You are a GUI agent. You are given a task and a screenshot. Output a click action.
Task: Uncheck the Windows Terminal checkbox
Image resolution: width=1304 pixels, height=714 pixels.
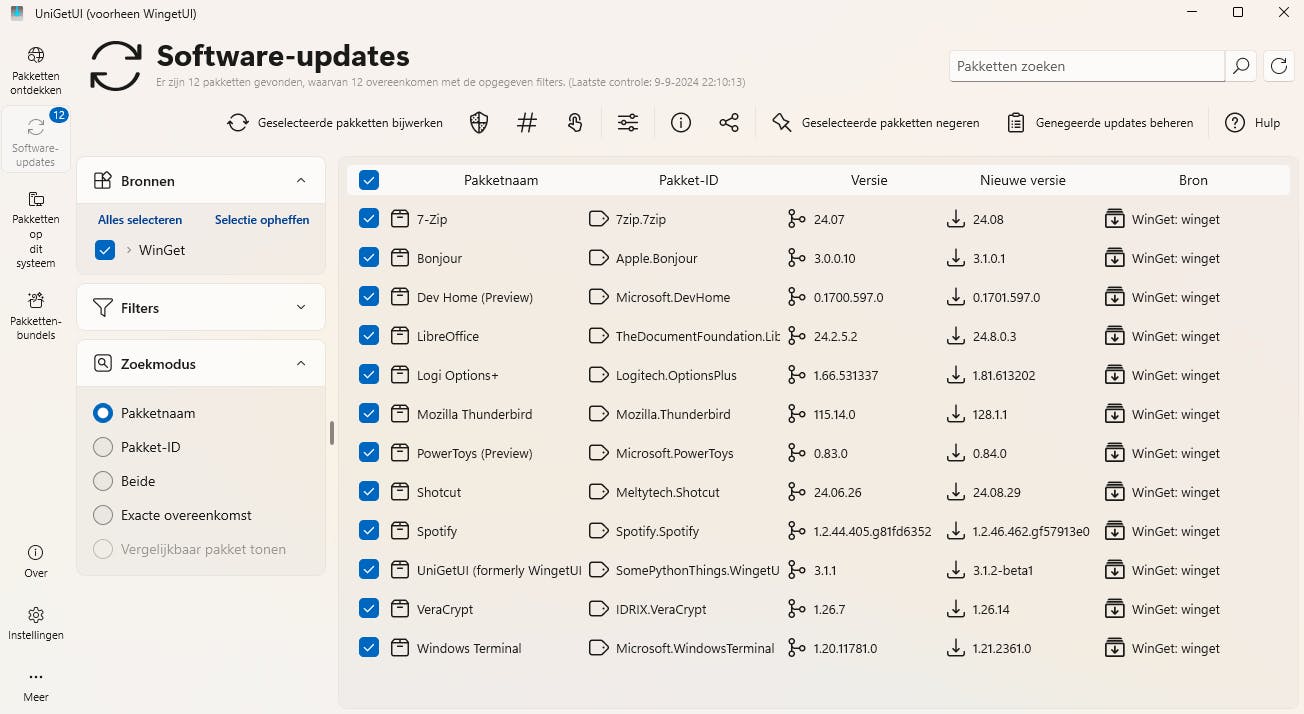[369, 648]
